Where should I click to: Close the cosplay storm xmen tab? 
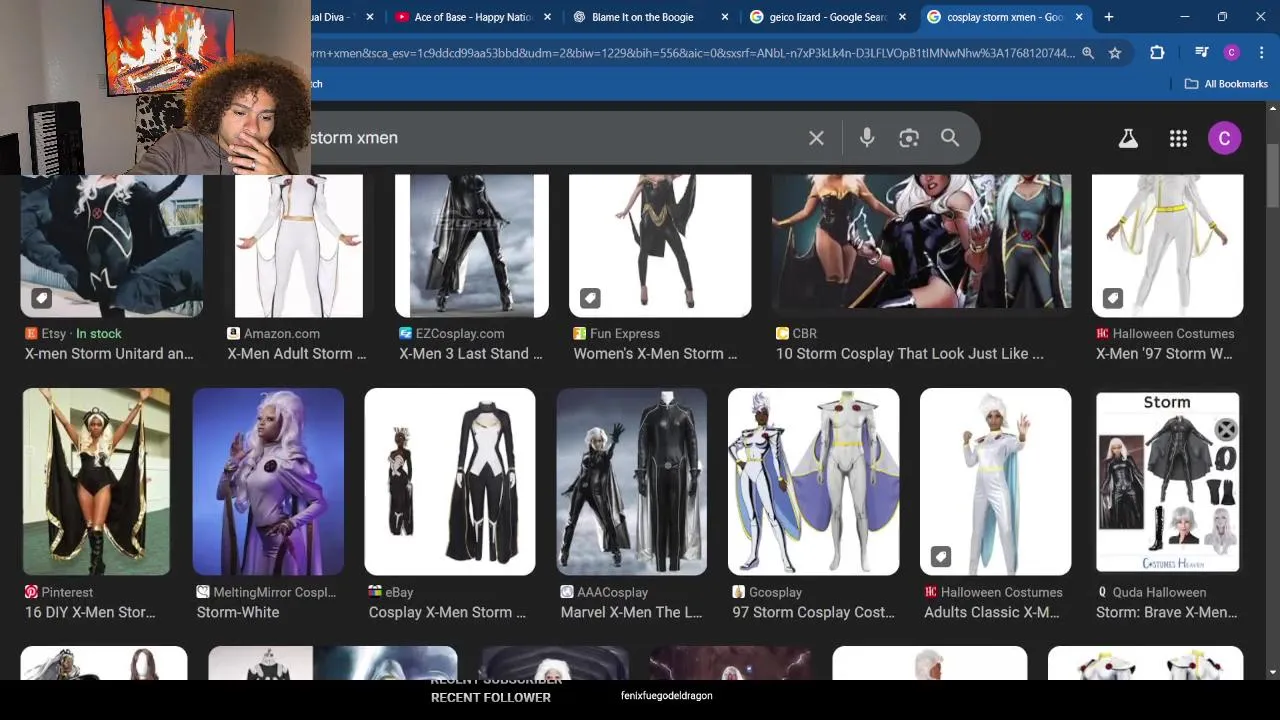click(x=1079, y=17)
